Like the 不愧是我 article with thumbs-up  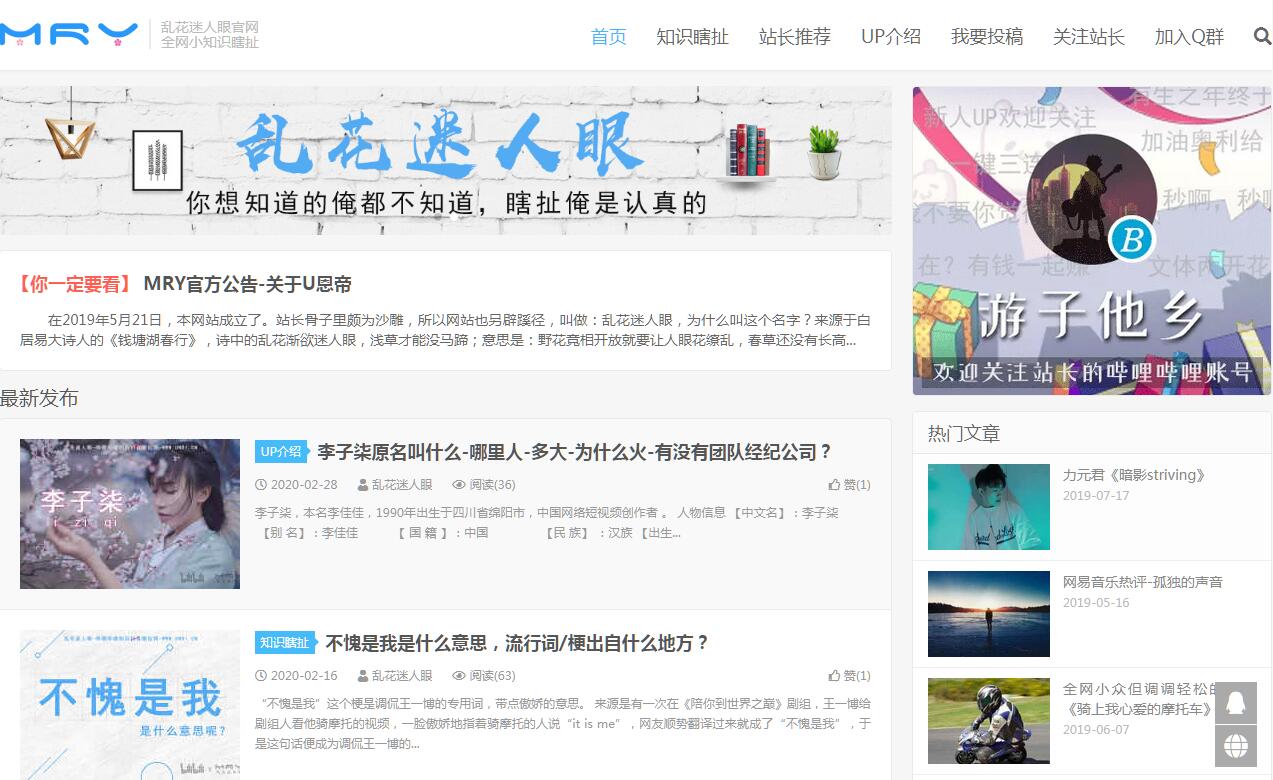pos(849,675)
